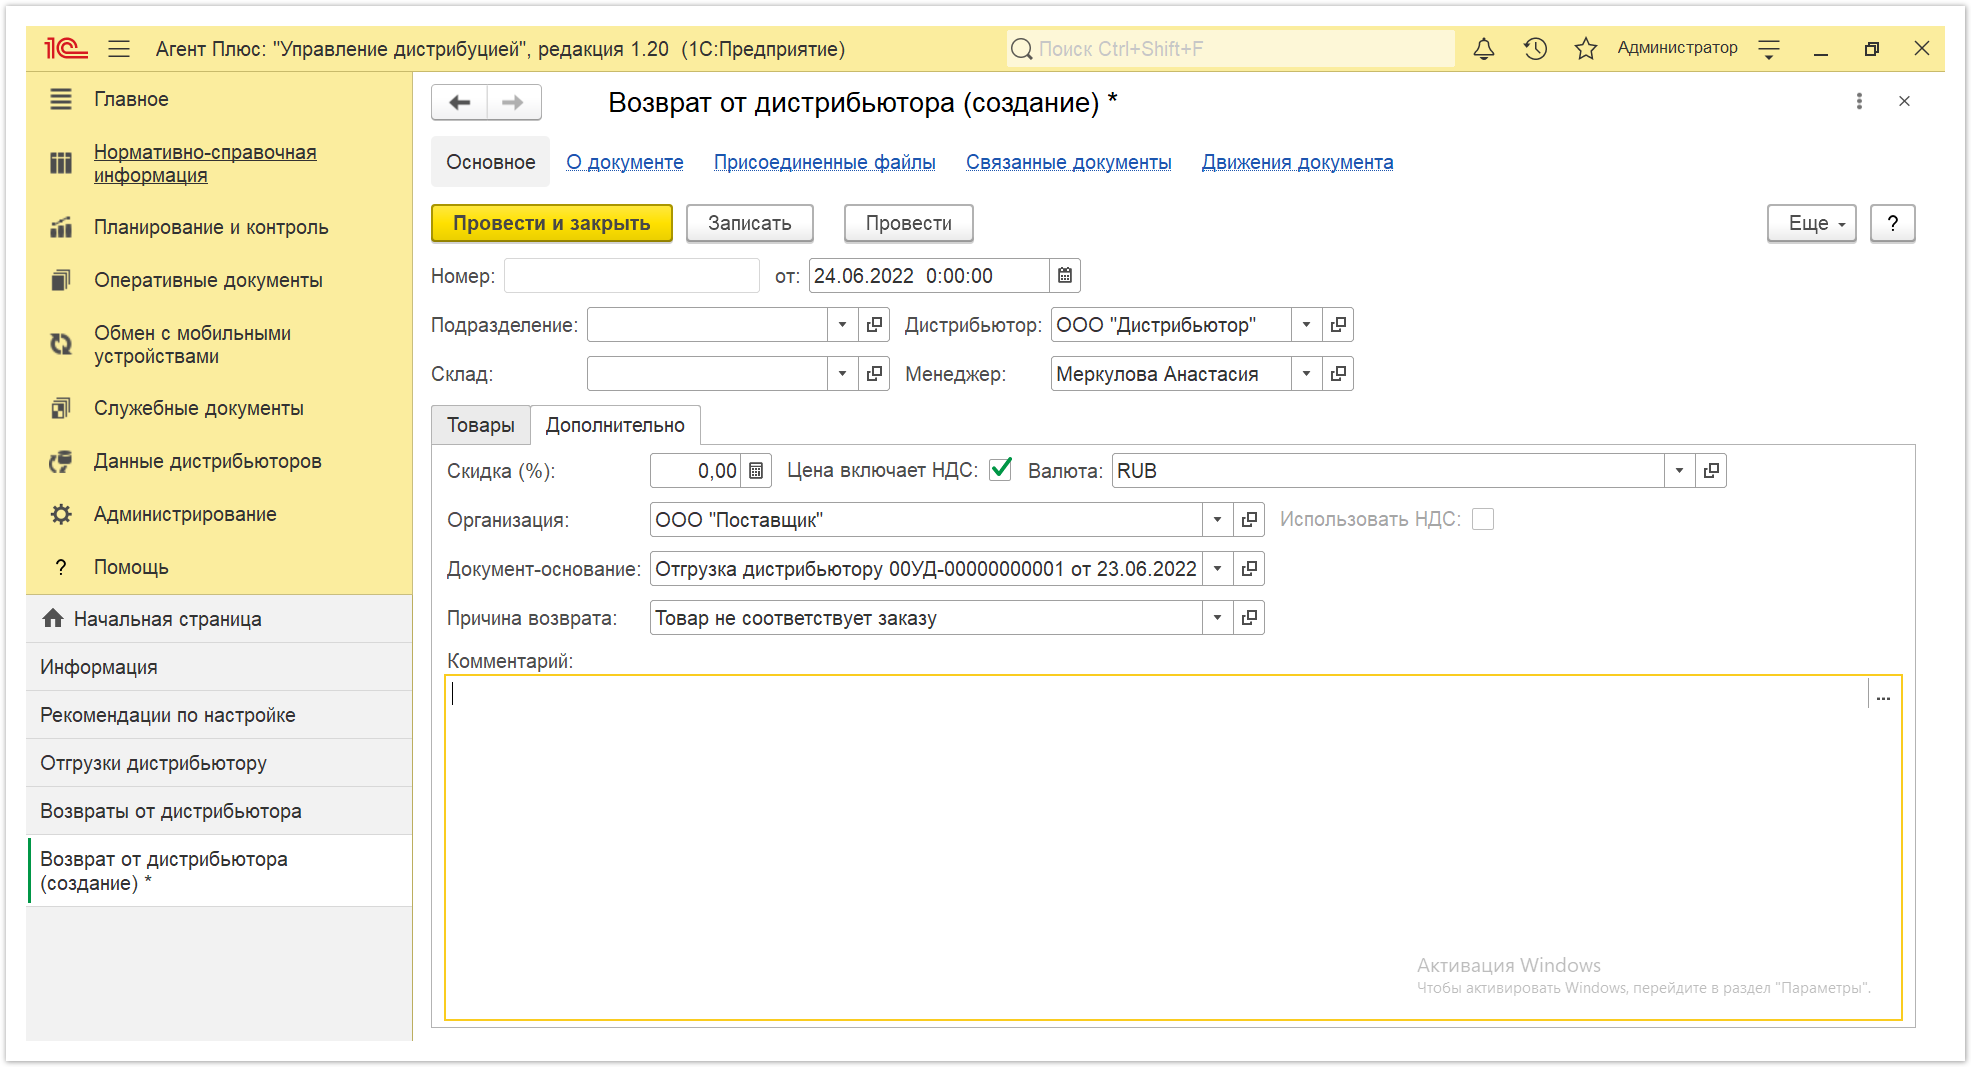Open service settings menu icon beside Администратор
The image size is (1971, 1067).
click(x=1769, y=48)
